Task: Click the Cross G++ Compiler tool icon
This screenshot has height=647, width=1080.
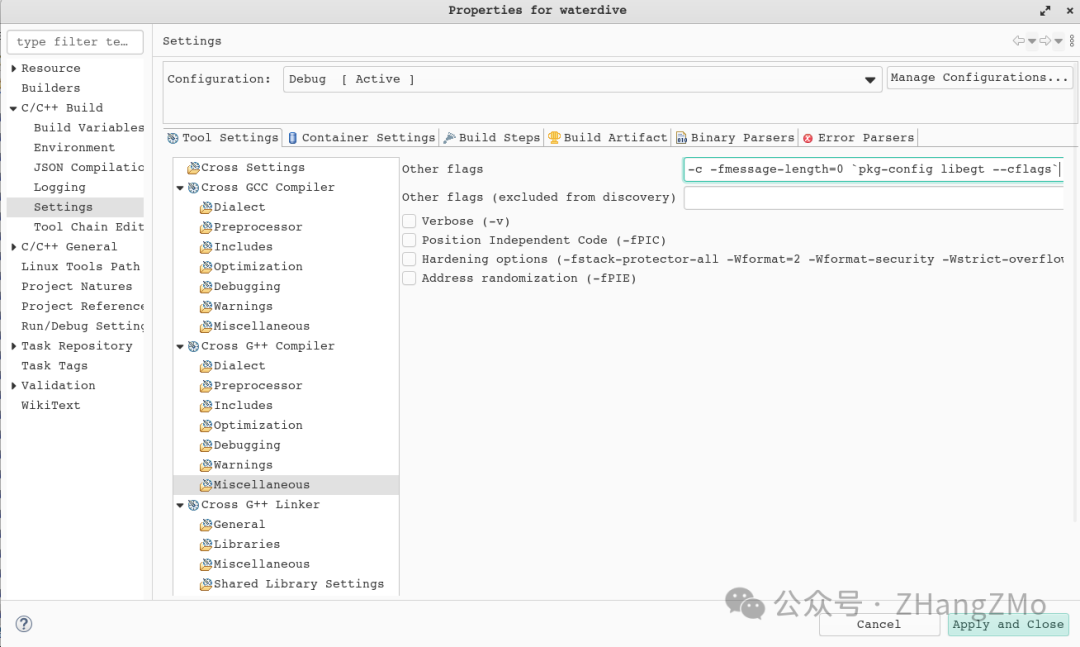Action: click(194, 346)
